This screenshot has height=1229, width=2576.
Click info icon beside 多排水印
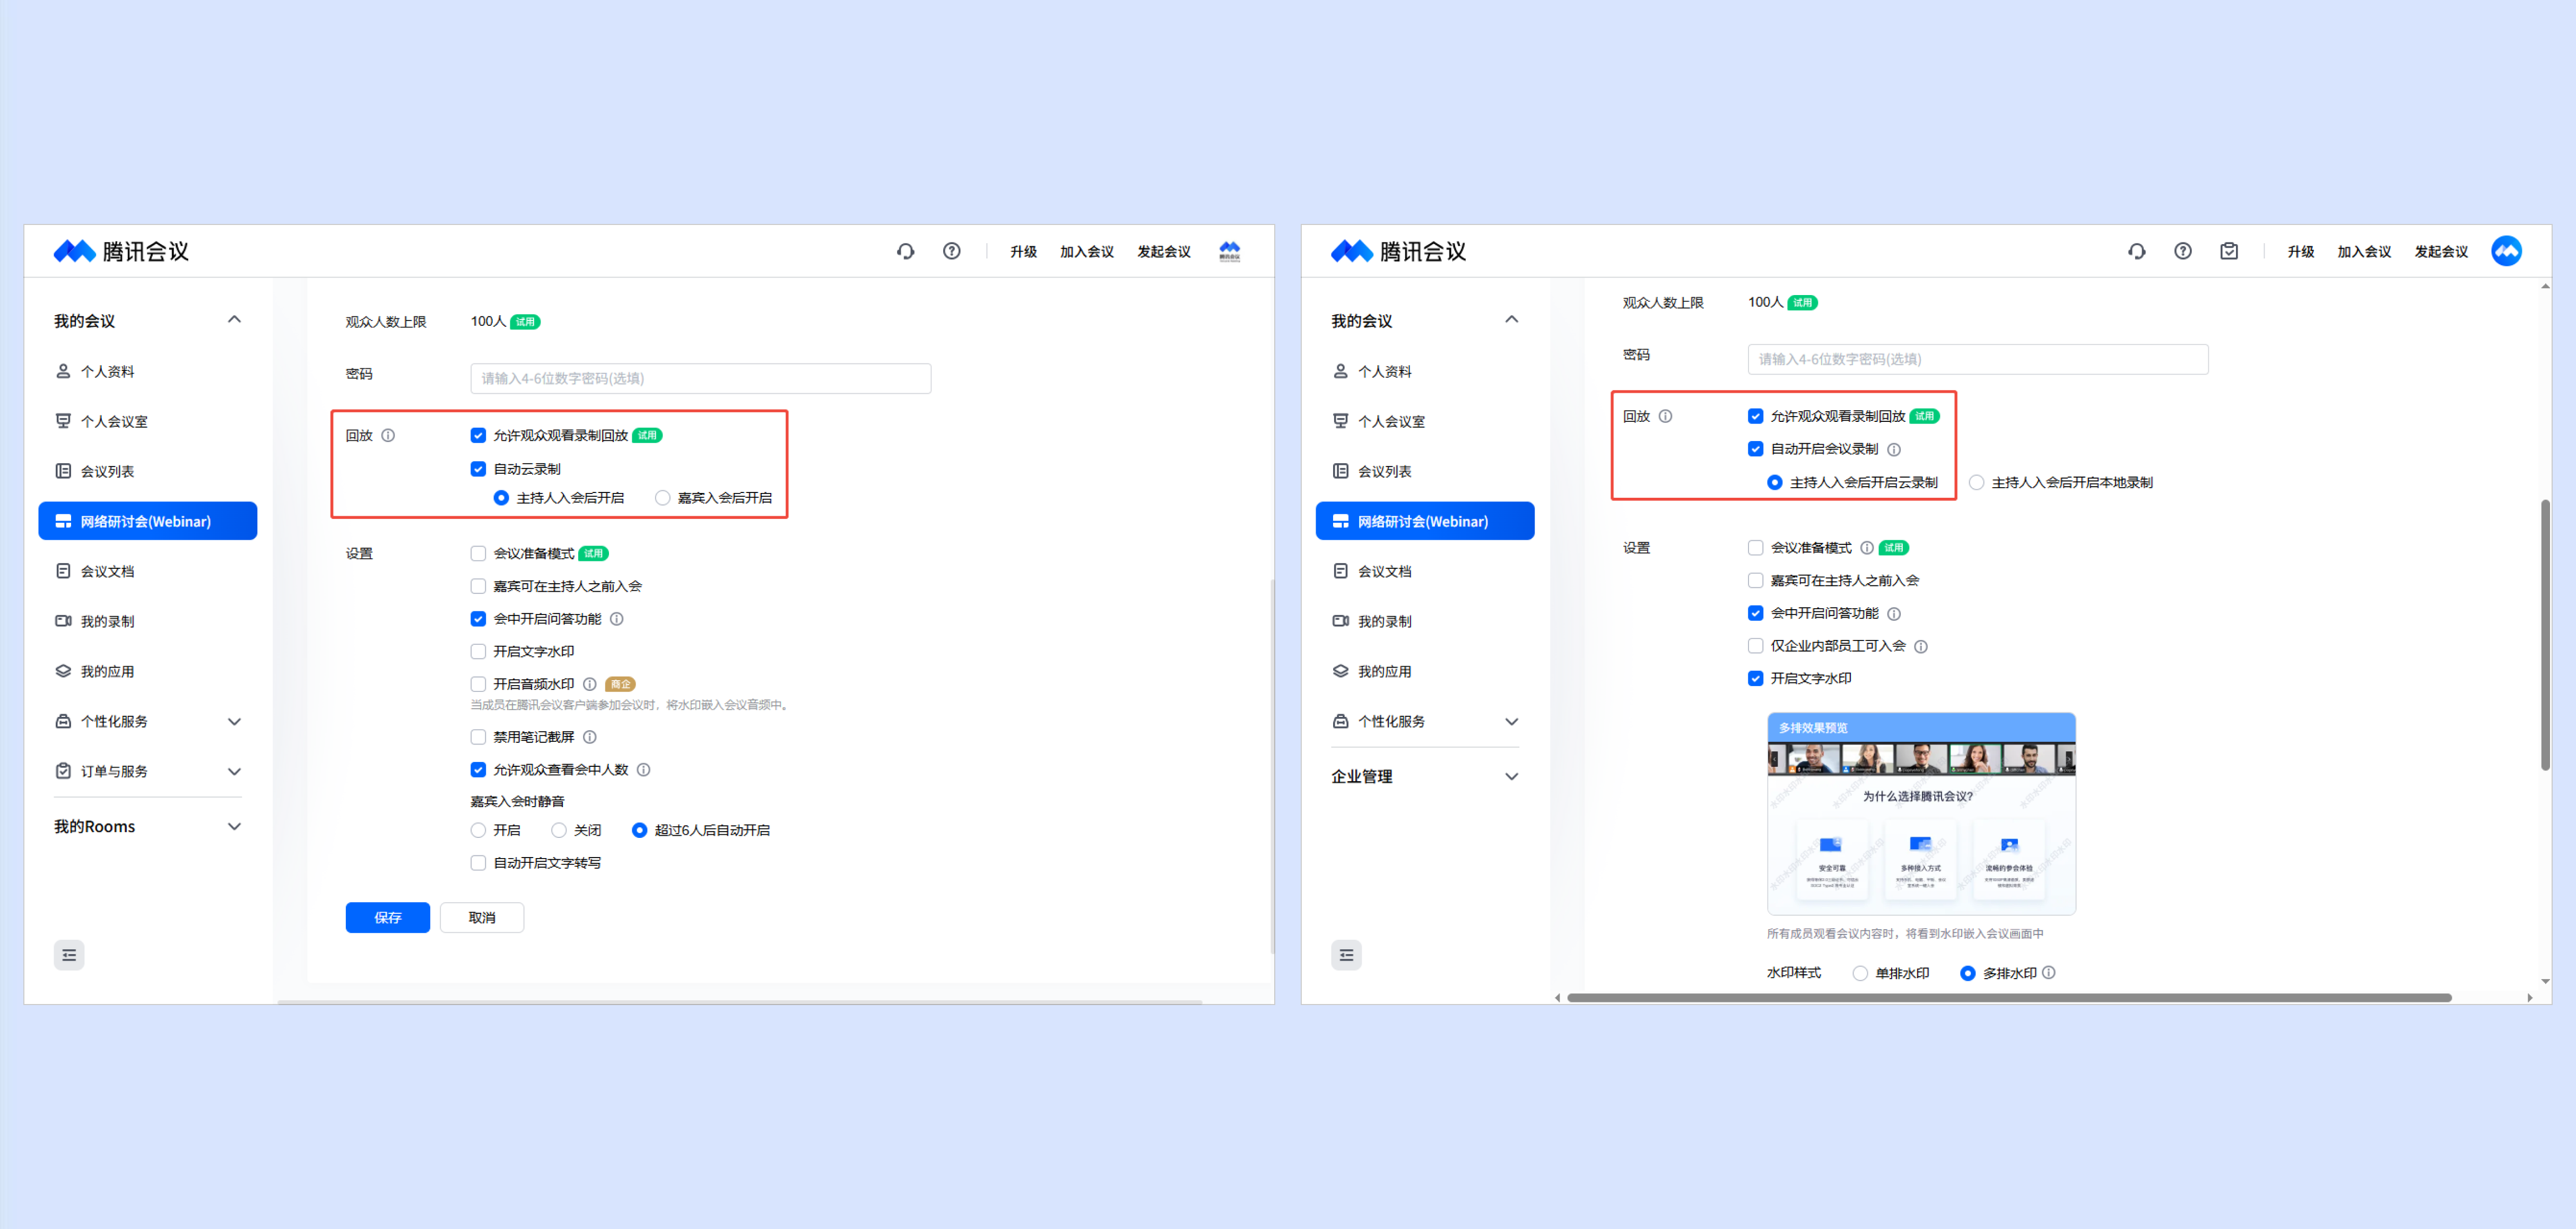[x=2048, y=972]
